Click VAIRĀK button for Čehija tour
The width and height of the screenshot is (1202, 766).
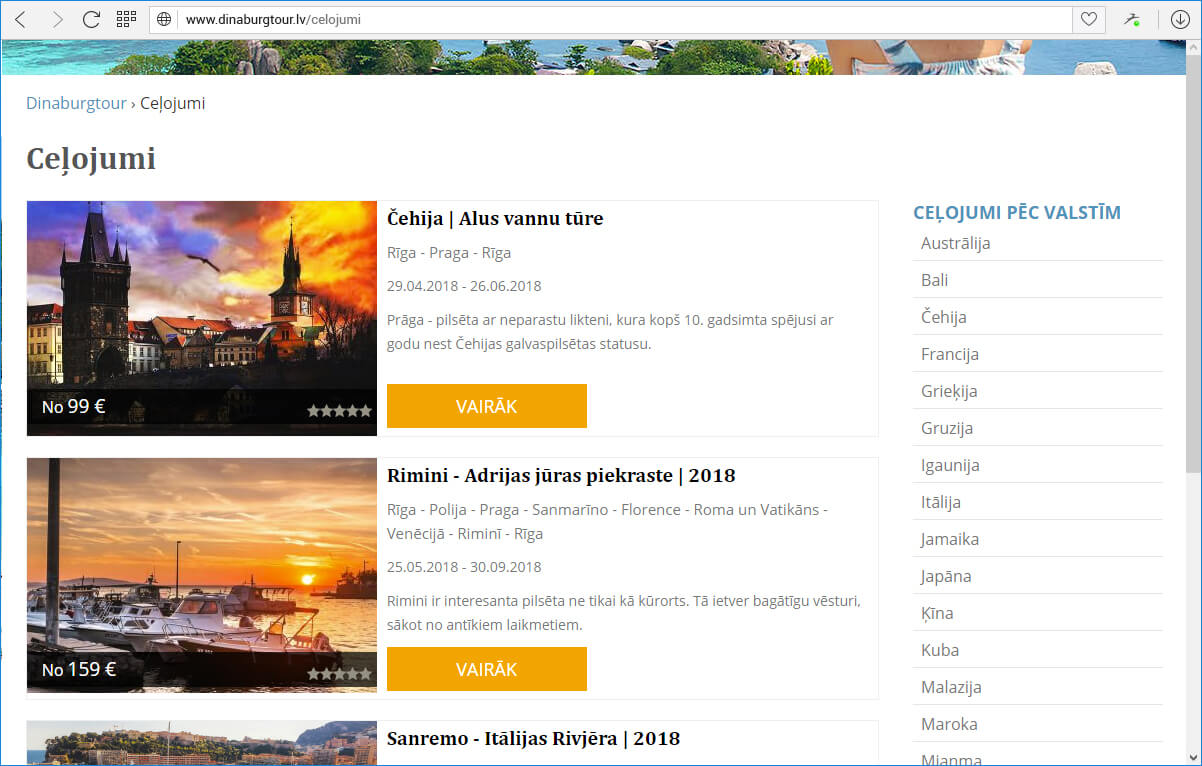pos(486,406)
